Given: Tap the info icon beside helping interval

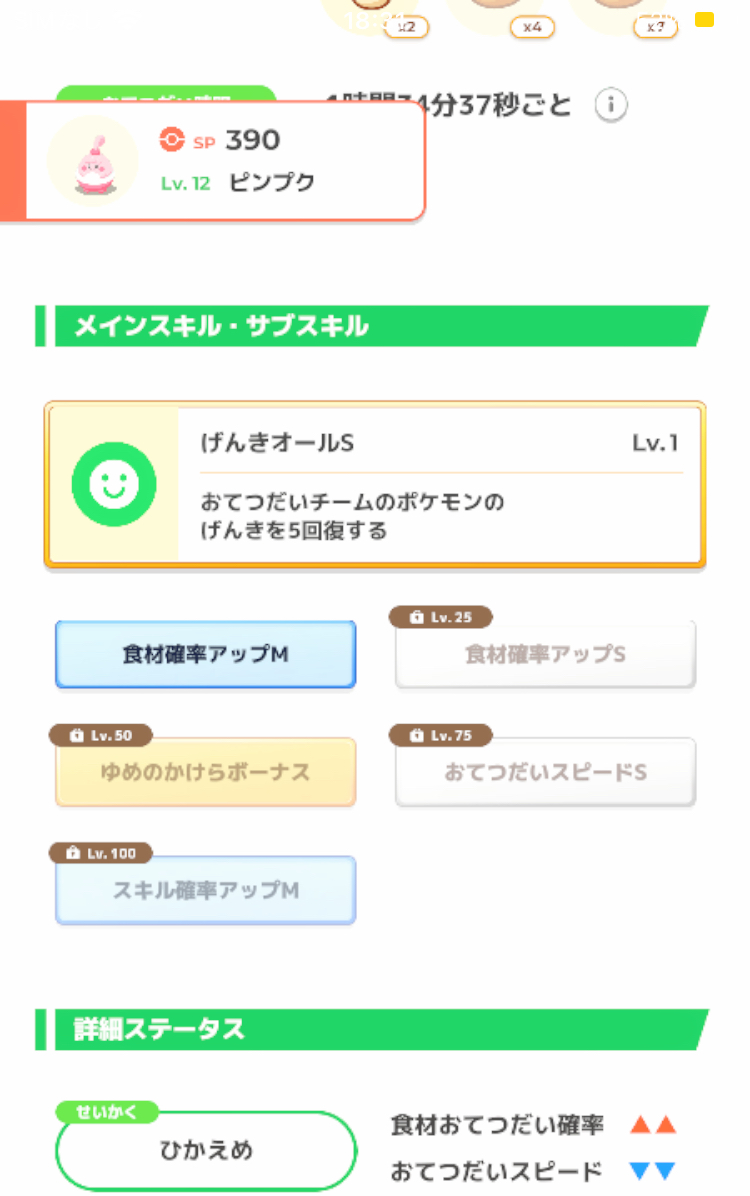Looking at the screenshot, I should coord(610,104).
